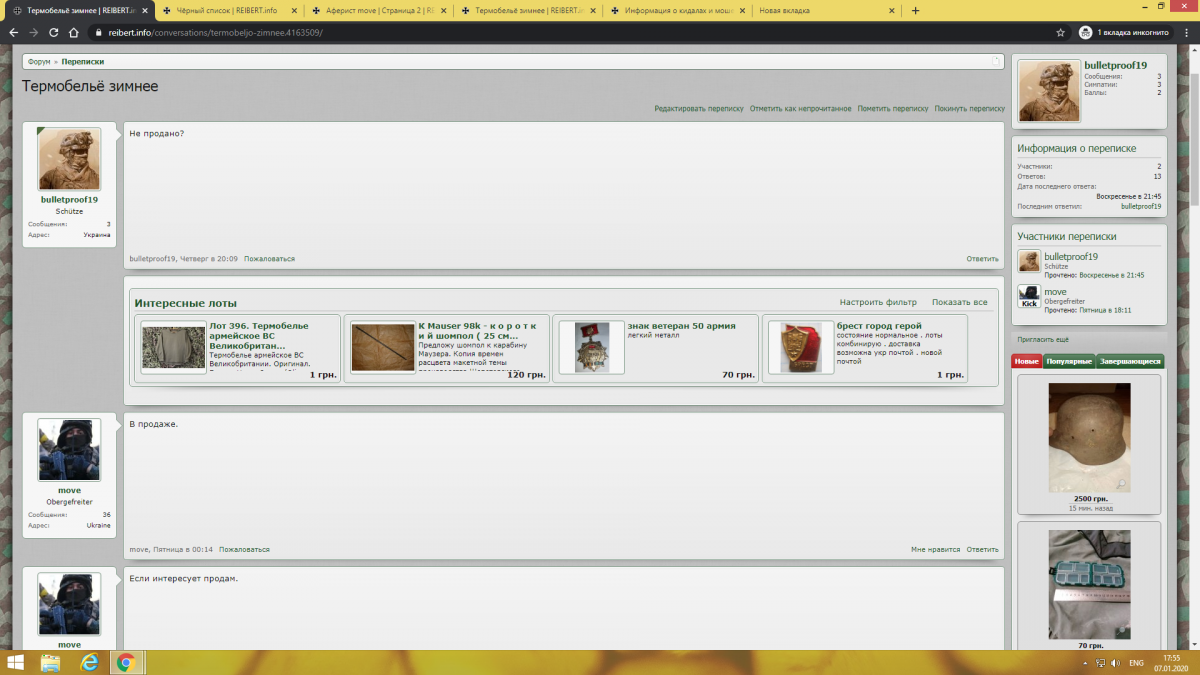Switch to the 'Аферист move' browser tab

point(380,10)
